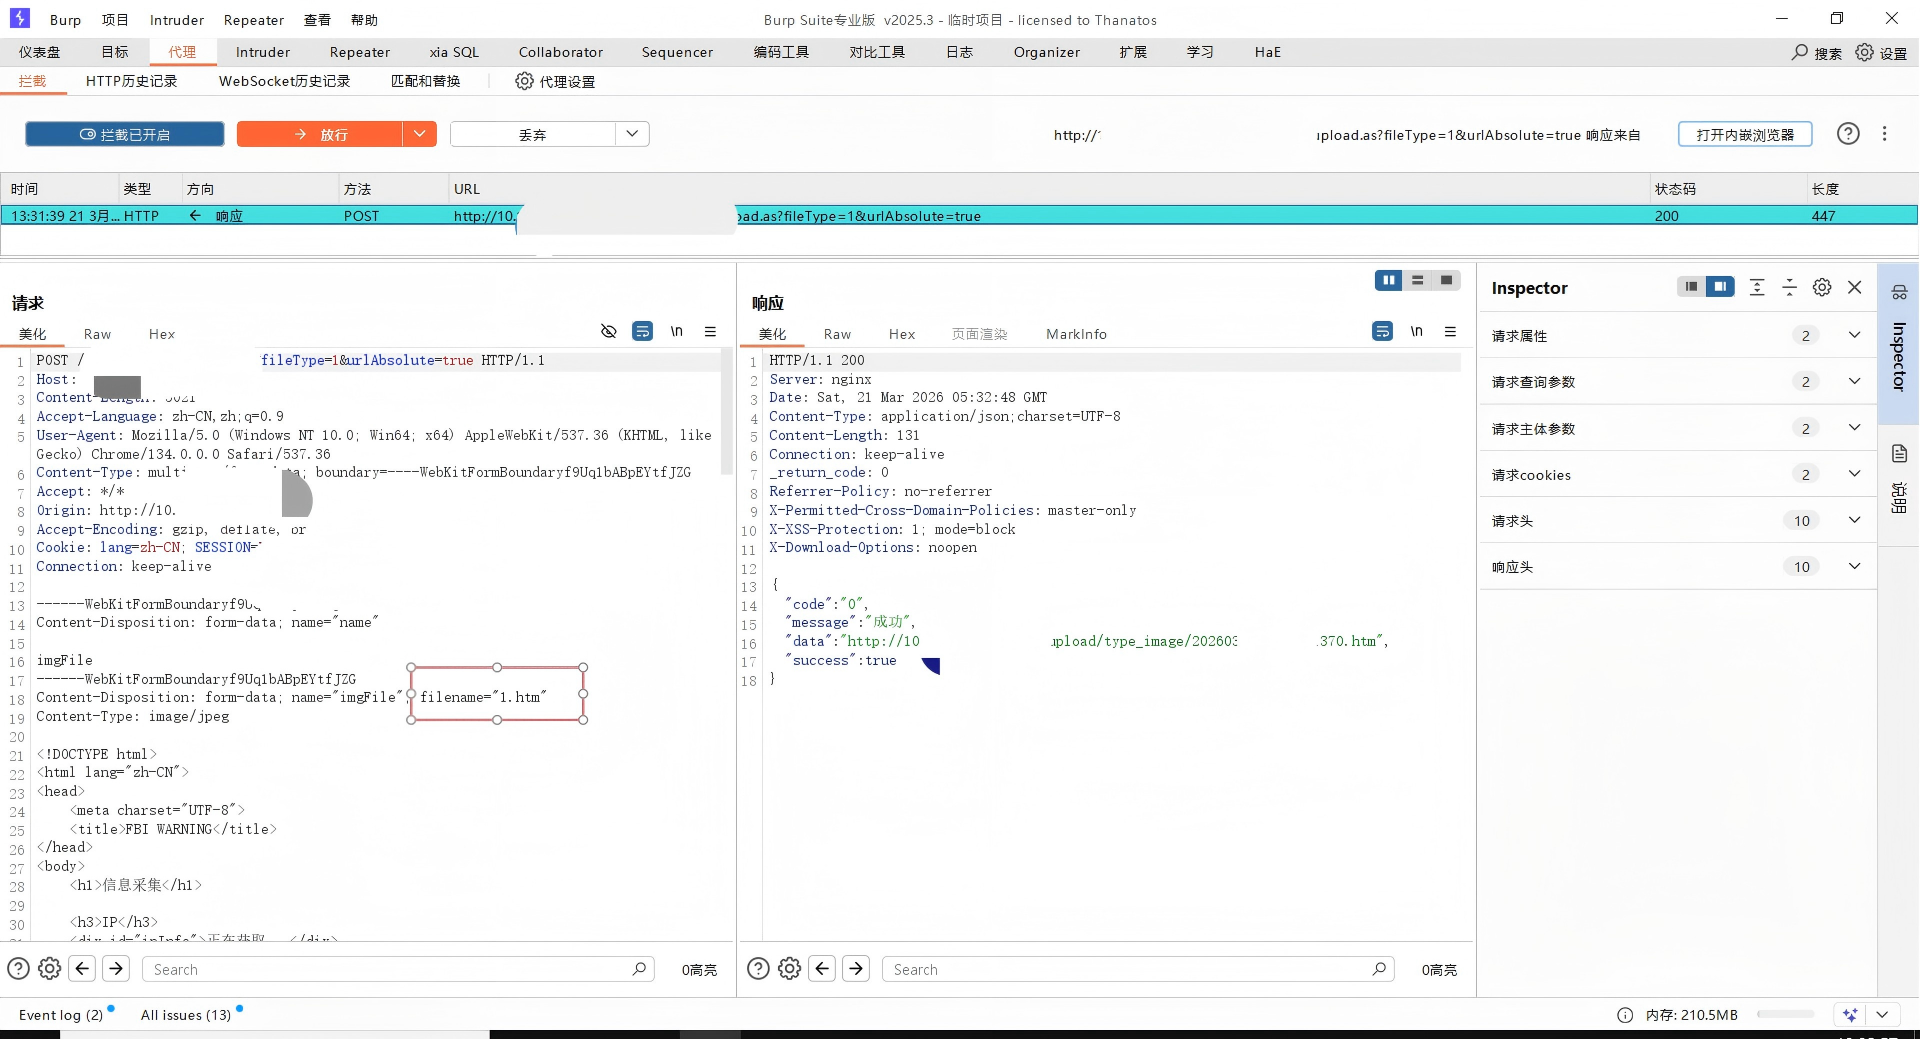The height and width of the screenshot is (1039, 1920).
Task: Open Event log (2)
Action: (x=61, y=1015)
